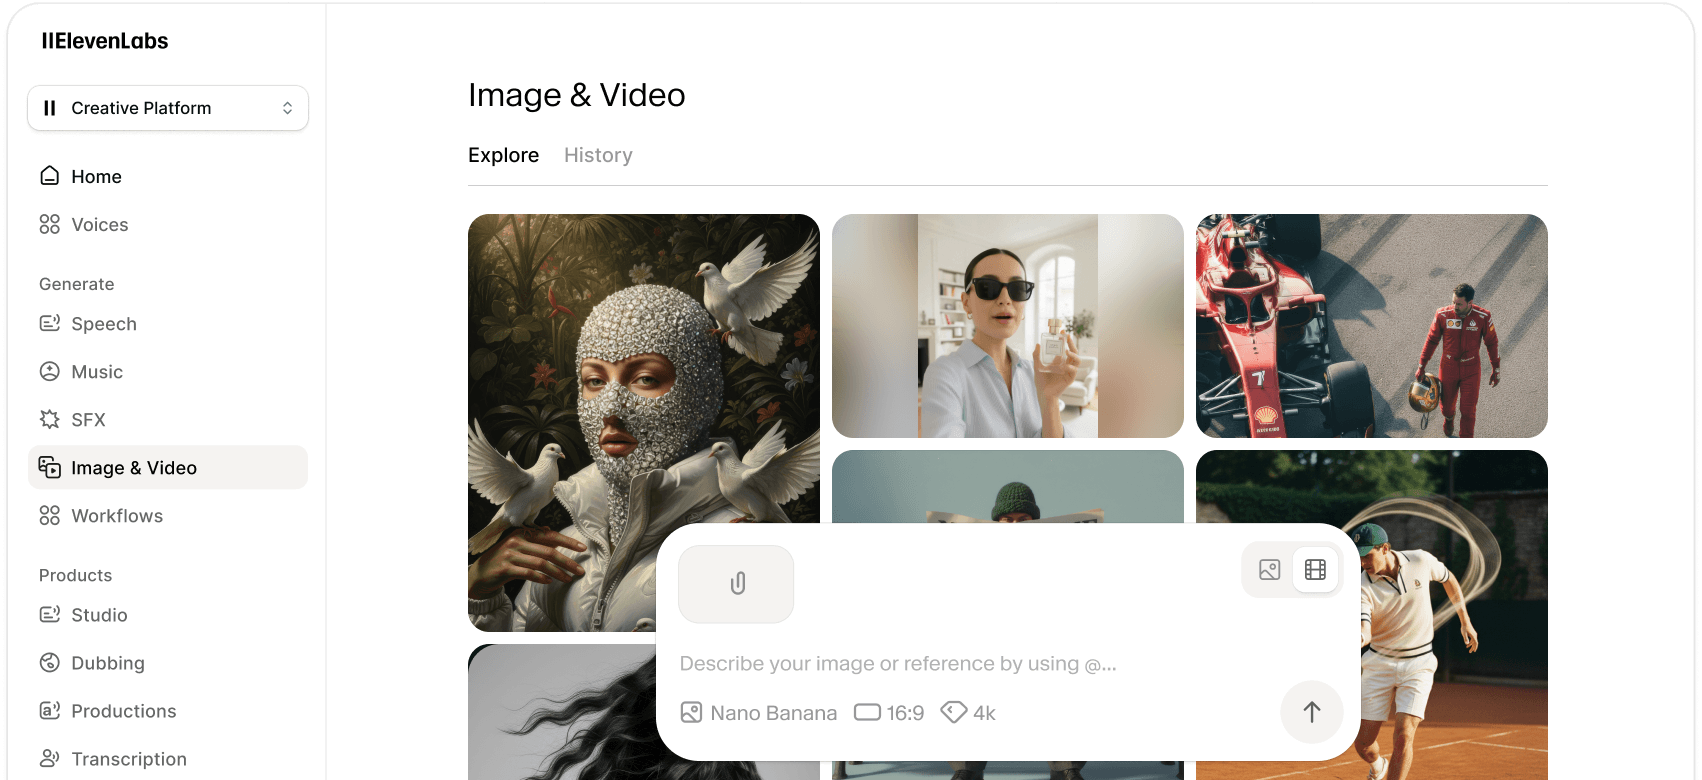Switch to the Explore tab
The height and width of the screenshot is (780, 1702).
click(x=504, y=155)
